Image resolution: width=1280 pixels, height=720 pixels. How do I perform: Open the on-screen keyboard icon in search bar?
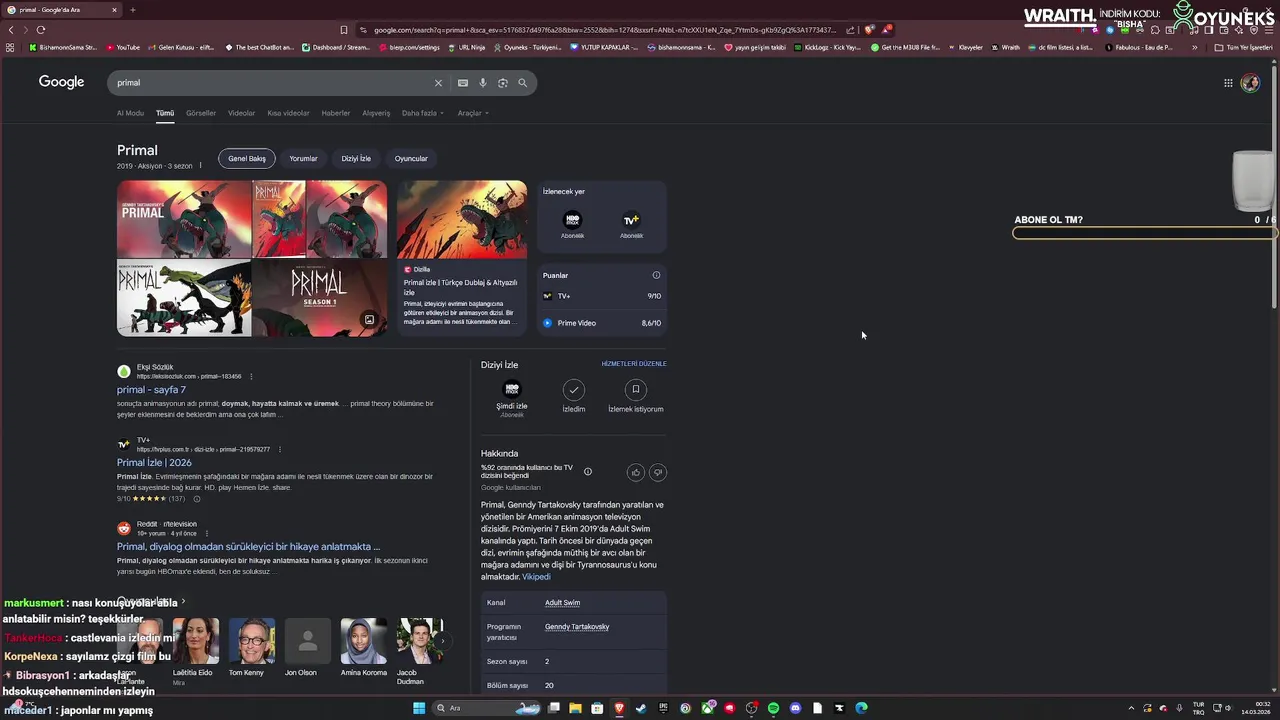coord(463,83)
